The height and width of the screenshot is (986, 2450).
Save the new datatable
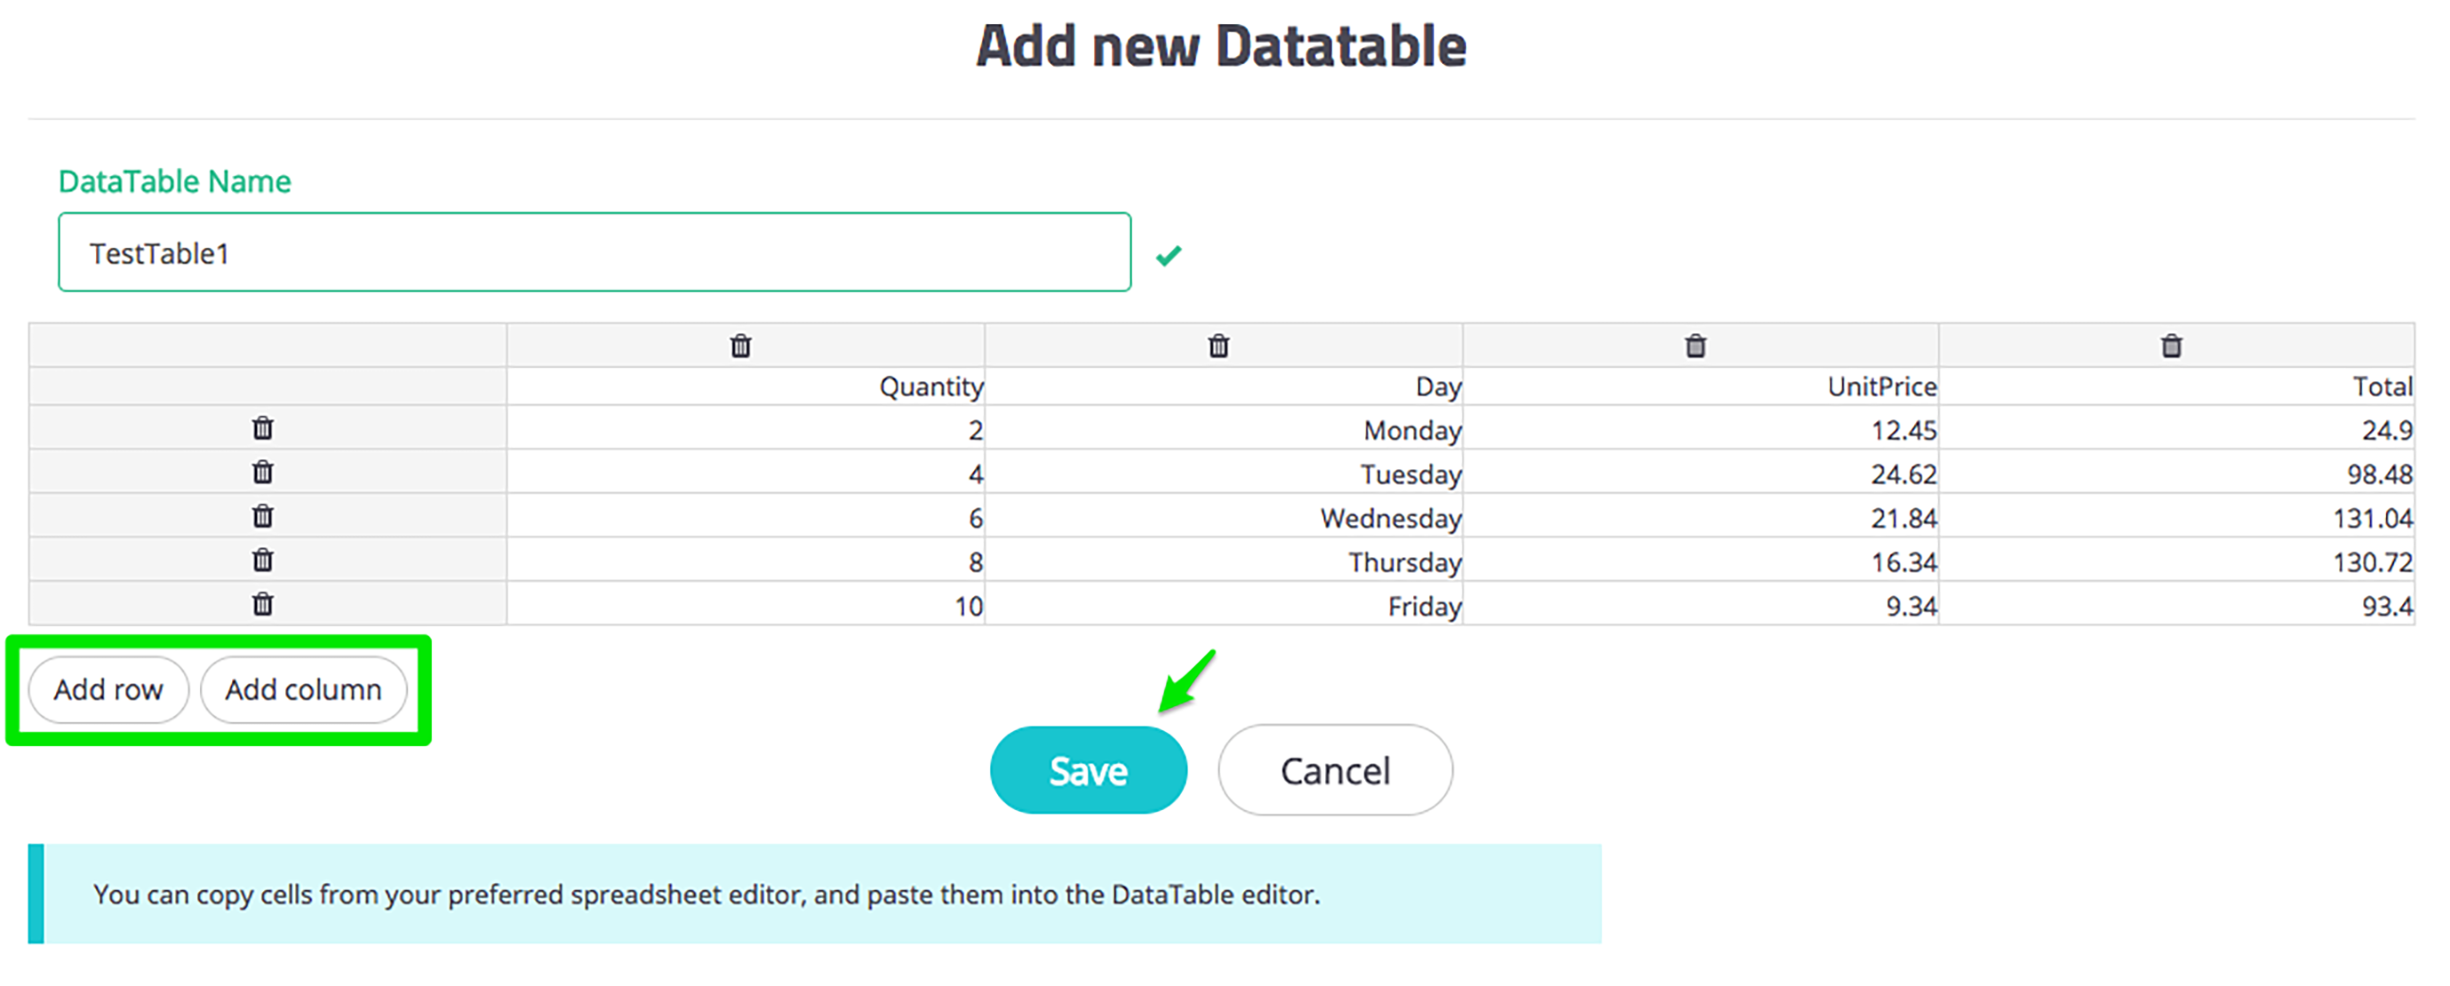1088,771
